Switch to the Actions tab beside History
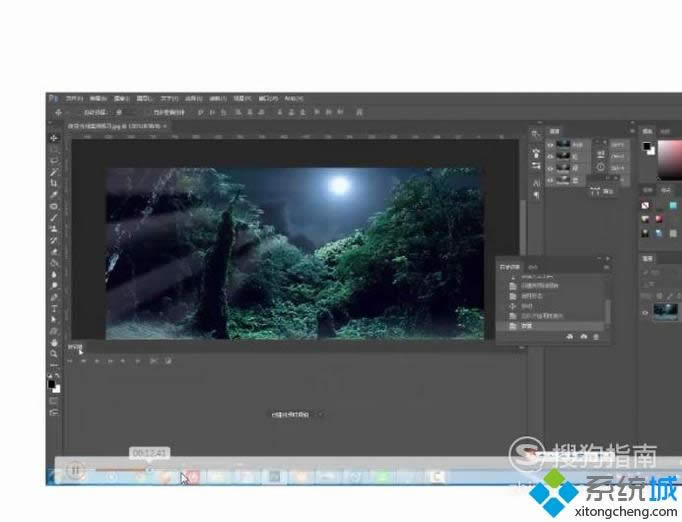This screenshot has height=522, width=682. [533, 267]
